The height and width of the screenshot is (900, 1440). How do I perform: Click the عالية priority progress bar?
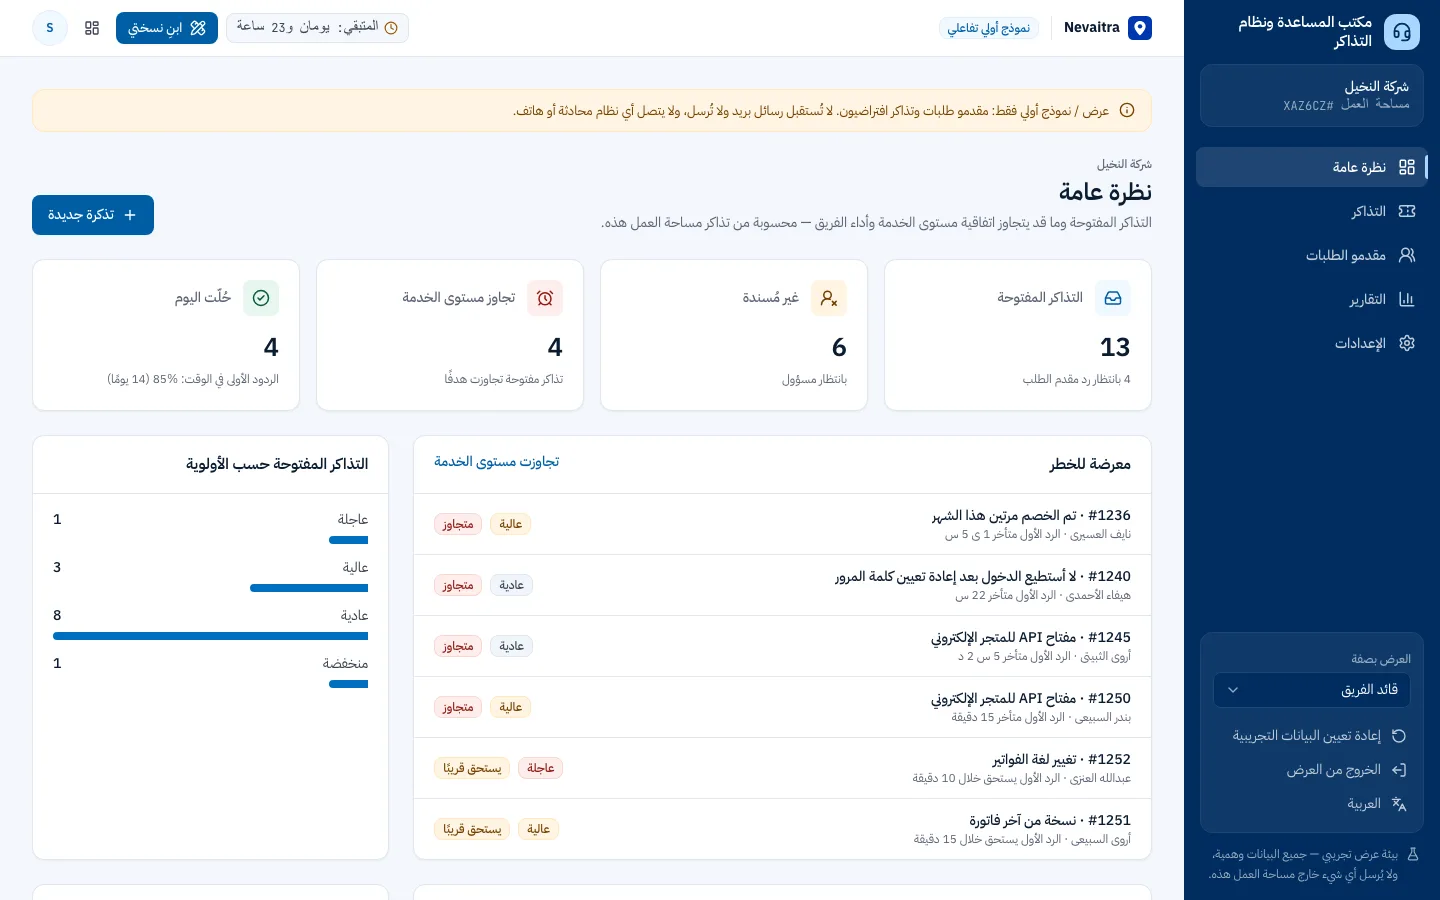click(x=309, y=588)
